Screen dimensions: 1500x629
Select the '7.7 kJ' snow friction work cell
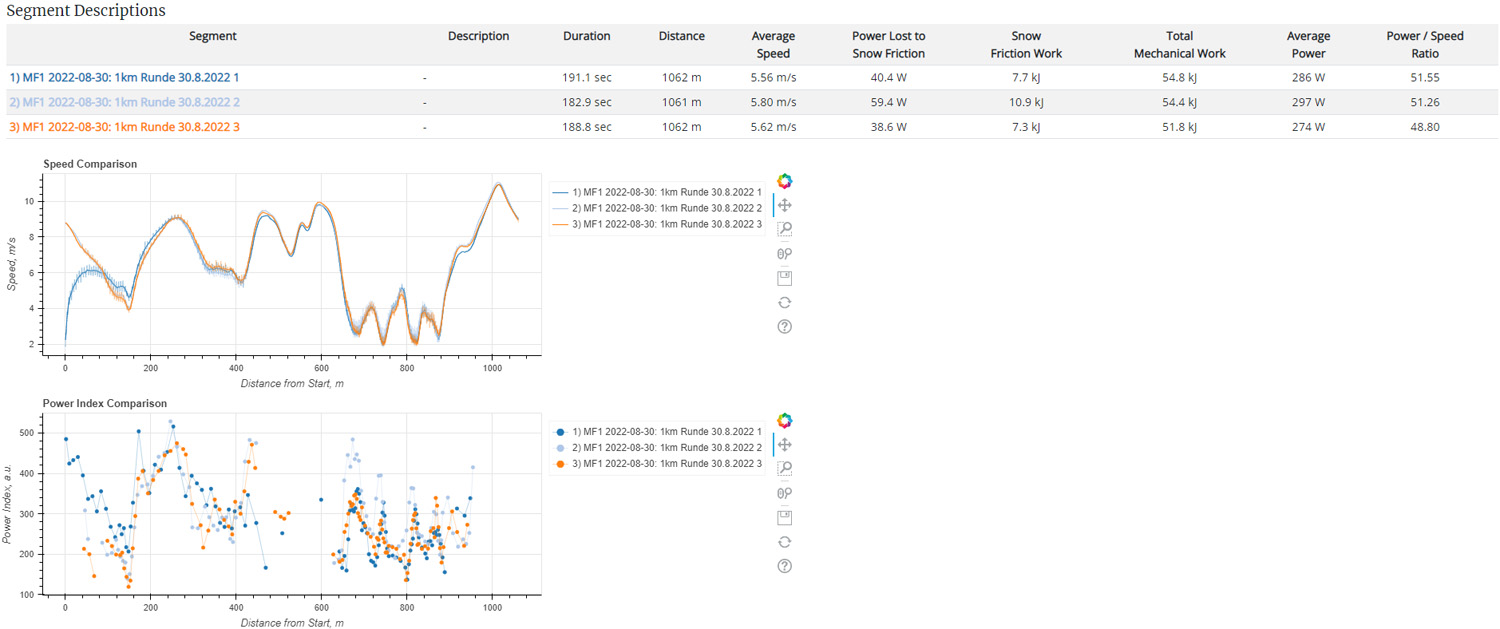(1026, 77)
